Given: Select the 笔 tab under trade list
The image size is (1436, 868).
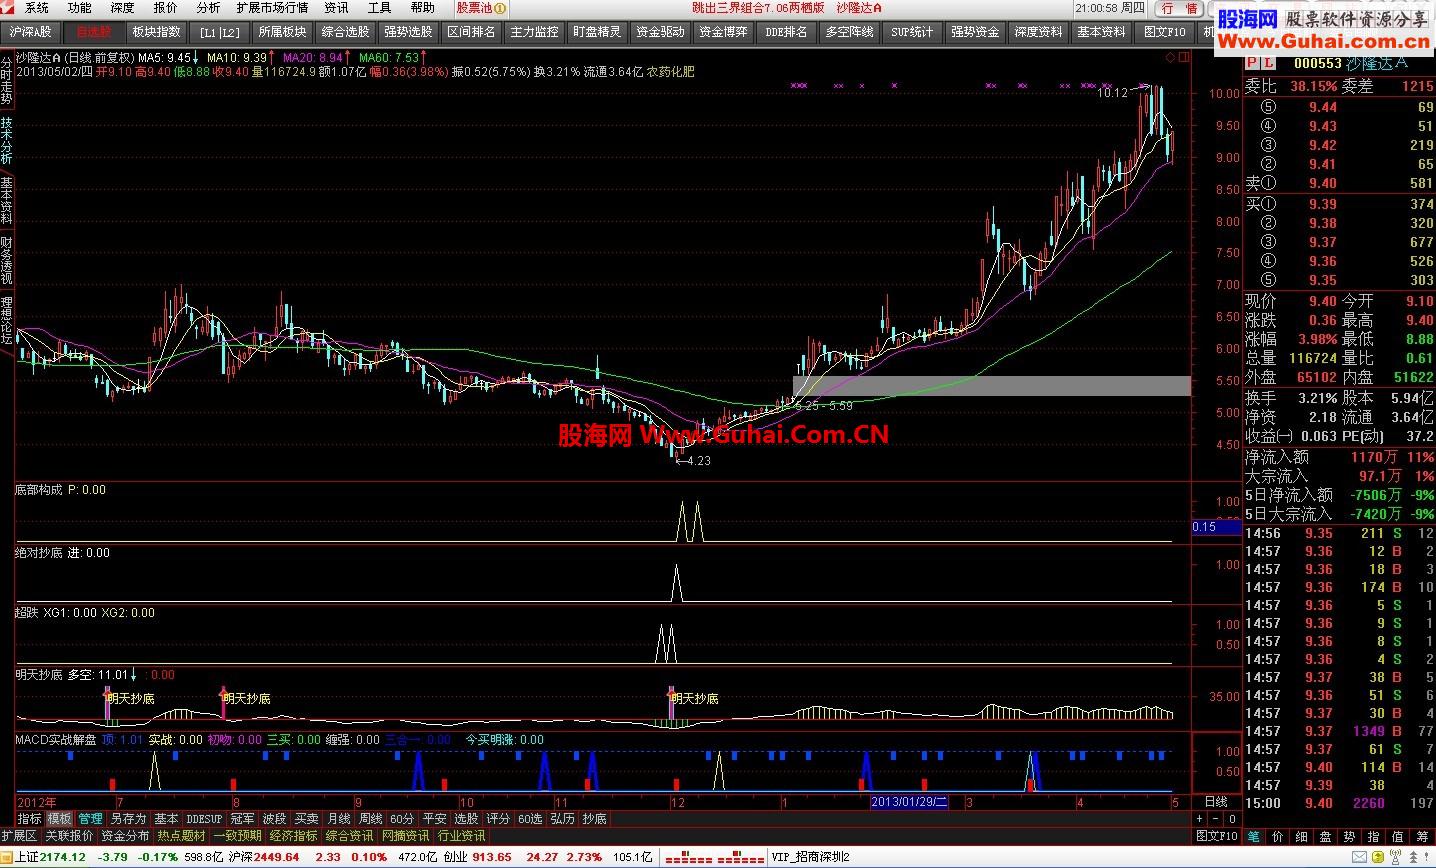Looking at the screenshot, I should [1254, 835].
